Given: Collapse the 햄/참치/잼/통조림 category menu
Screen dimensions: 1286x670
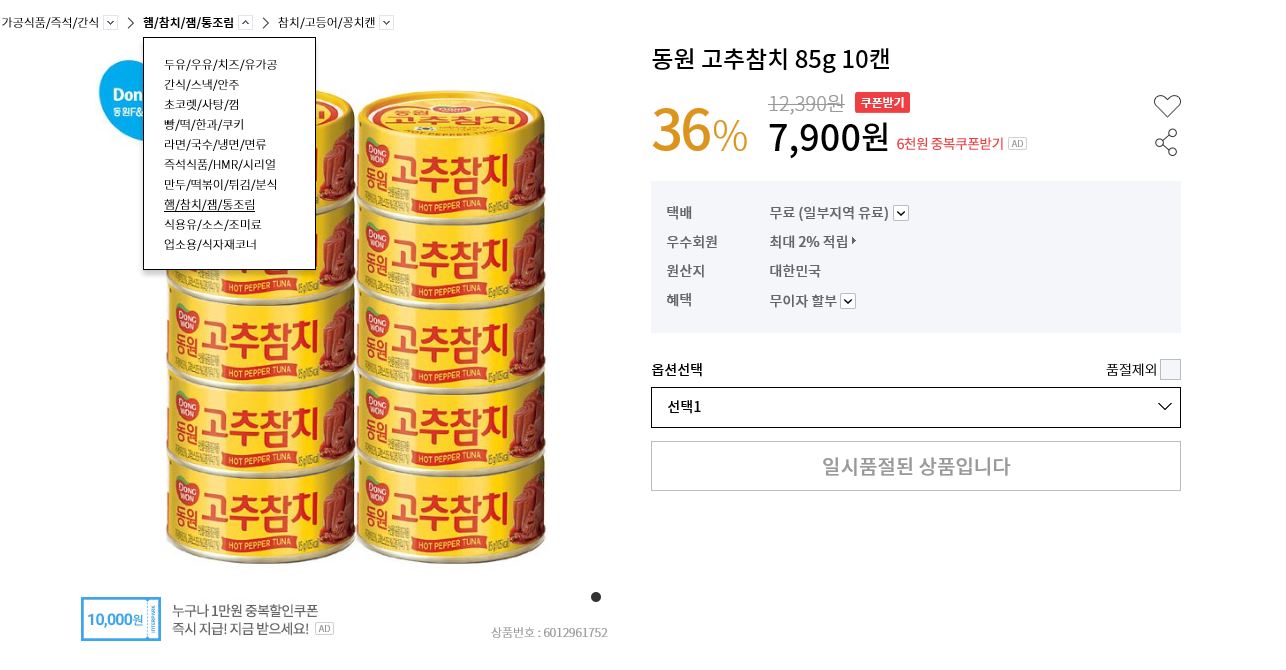Looking at the screenshot, I should (246, 22).
